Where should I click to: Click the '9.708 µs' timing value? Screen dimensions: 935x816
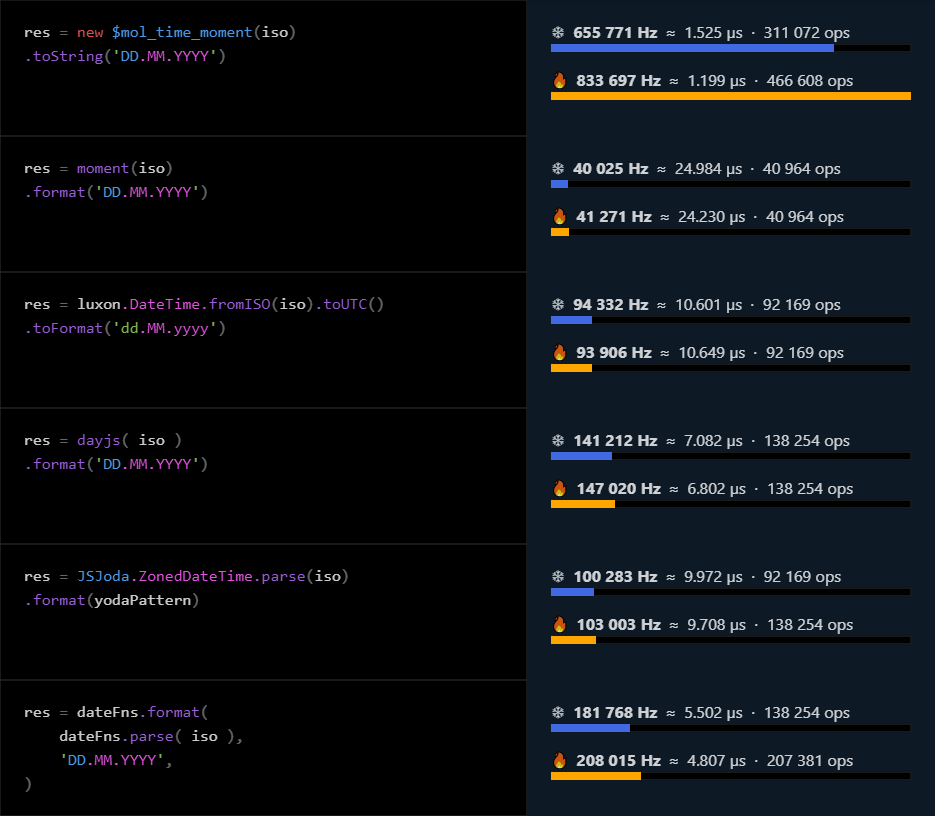(716, 625)
